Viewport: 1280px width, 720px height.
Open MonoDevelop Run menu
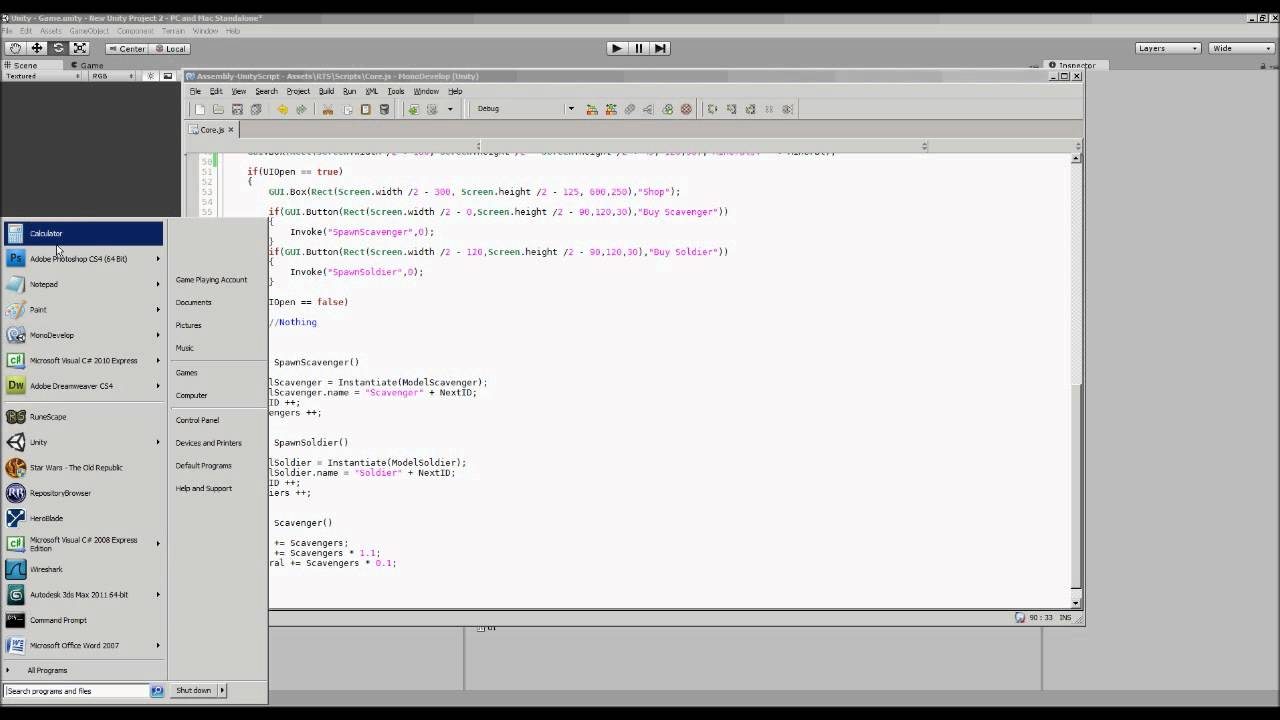pos(349,91)
